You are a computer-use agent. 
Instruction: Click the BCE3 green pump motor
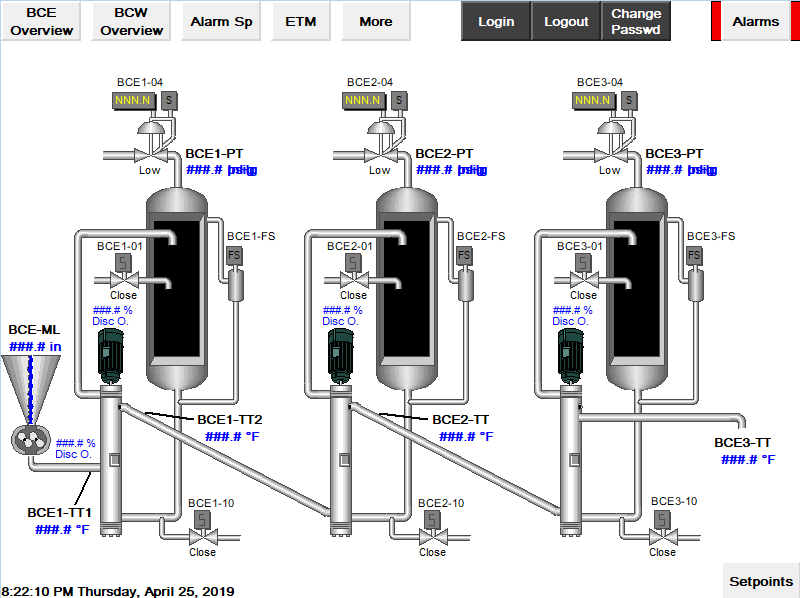click(571, 356)
